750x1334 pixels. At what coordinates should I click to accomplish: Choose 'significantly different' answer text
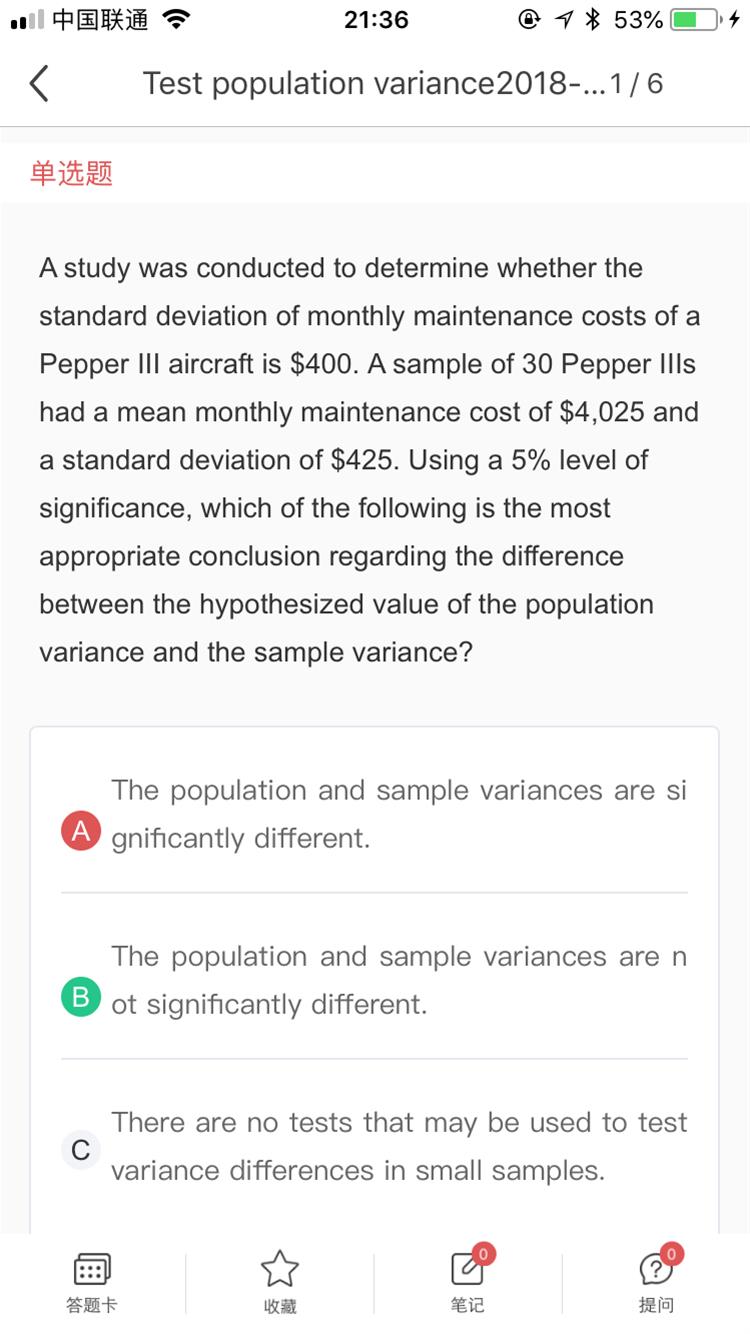pyautogui.click(x=398, y=814)
